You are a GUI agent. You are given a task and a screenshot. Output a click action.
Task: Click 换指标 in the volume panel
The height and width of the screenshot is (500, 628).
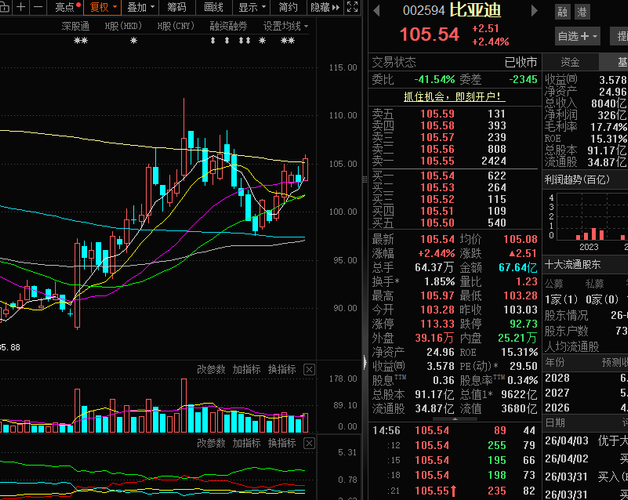[282, 369]
